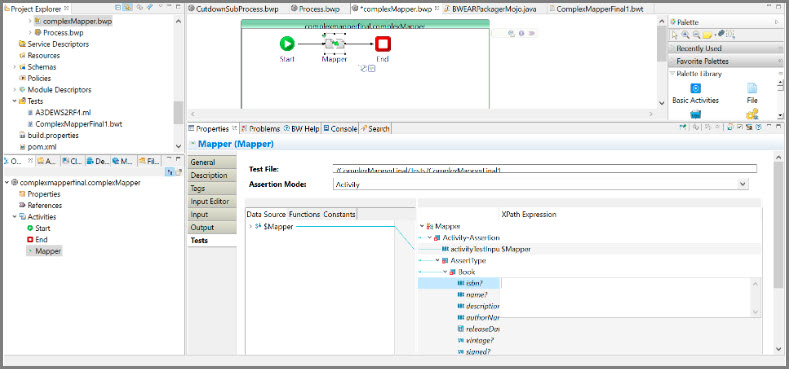The width and height of the screenshot is (789, 369).
Task: Open the Console view tab
Action: pos(340,129)
